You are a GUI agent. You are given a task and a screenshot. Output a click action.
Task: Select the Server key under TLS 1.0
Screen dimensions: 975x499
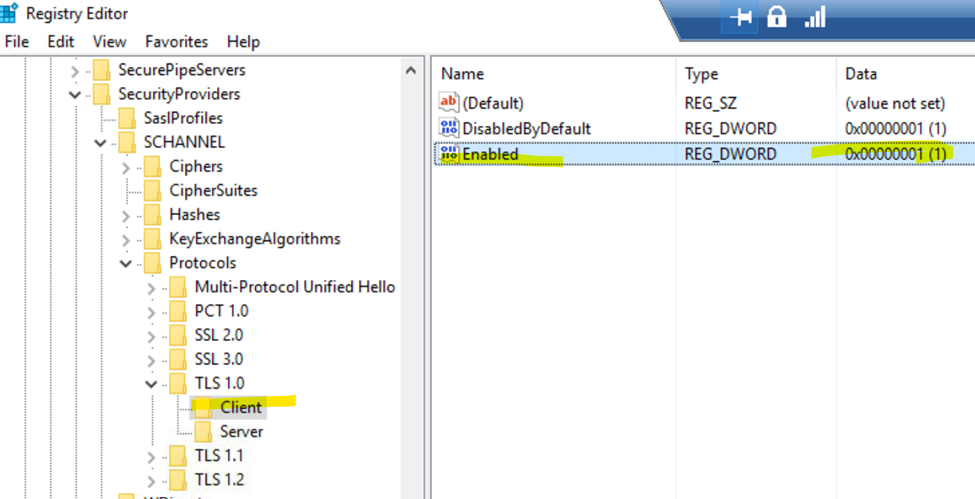241,431
